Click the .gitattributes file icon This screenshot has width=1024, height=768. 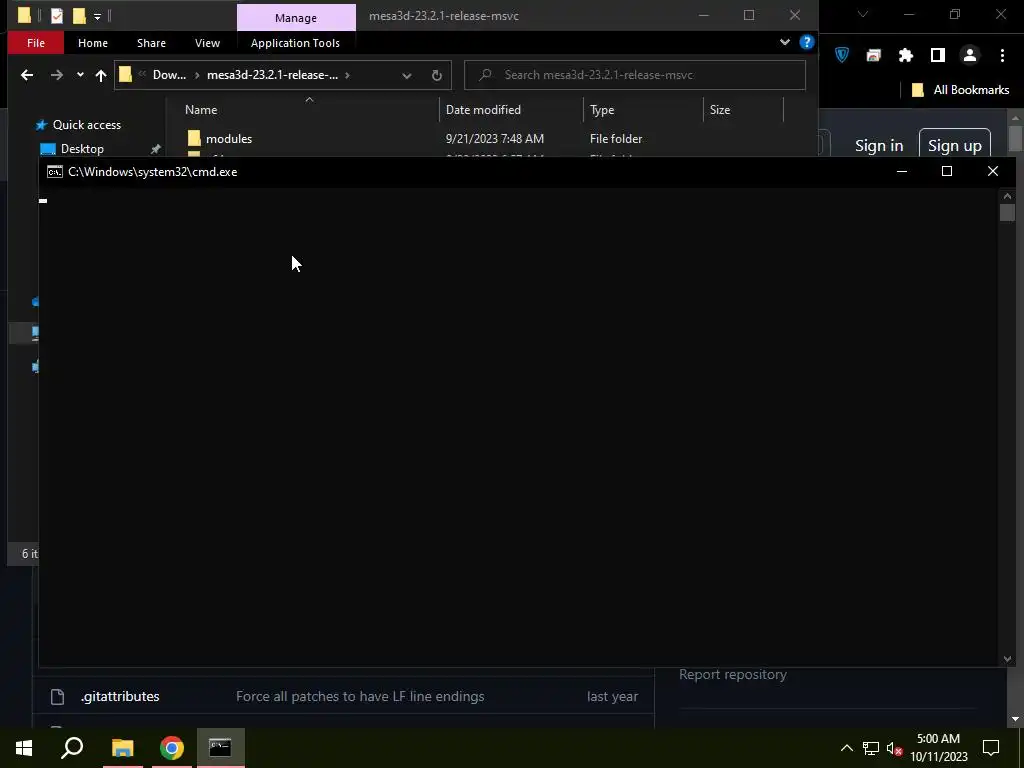[57, 697]
